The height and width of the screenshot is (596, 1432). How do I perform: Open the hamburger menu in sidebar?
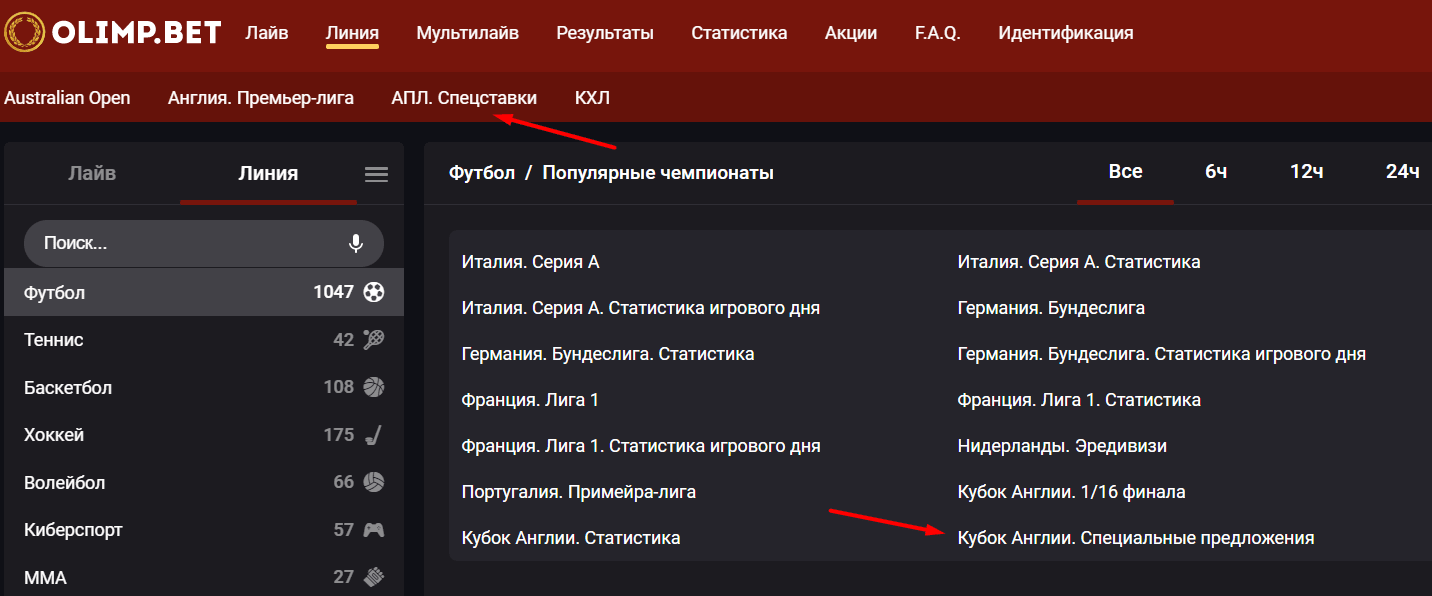point(376,174)
